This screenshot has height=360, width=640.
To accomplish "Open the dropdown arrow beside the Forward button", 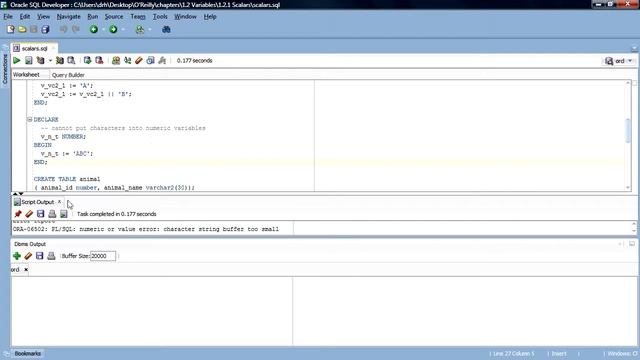I will [123, 30].
